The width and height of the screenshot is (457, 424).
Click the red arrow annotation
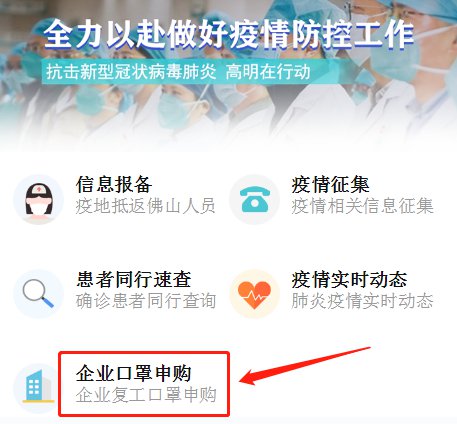tap(305, 366)
